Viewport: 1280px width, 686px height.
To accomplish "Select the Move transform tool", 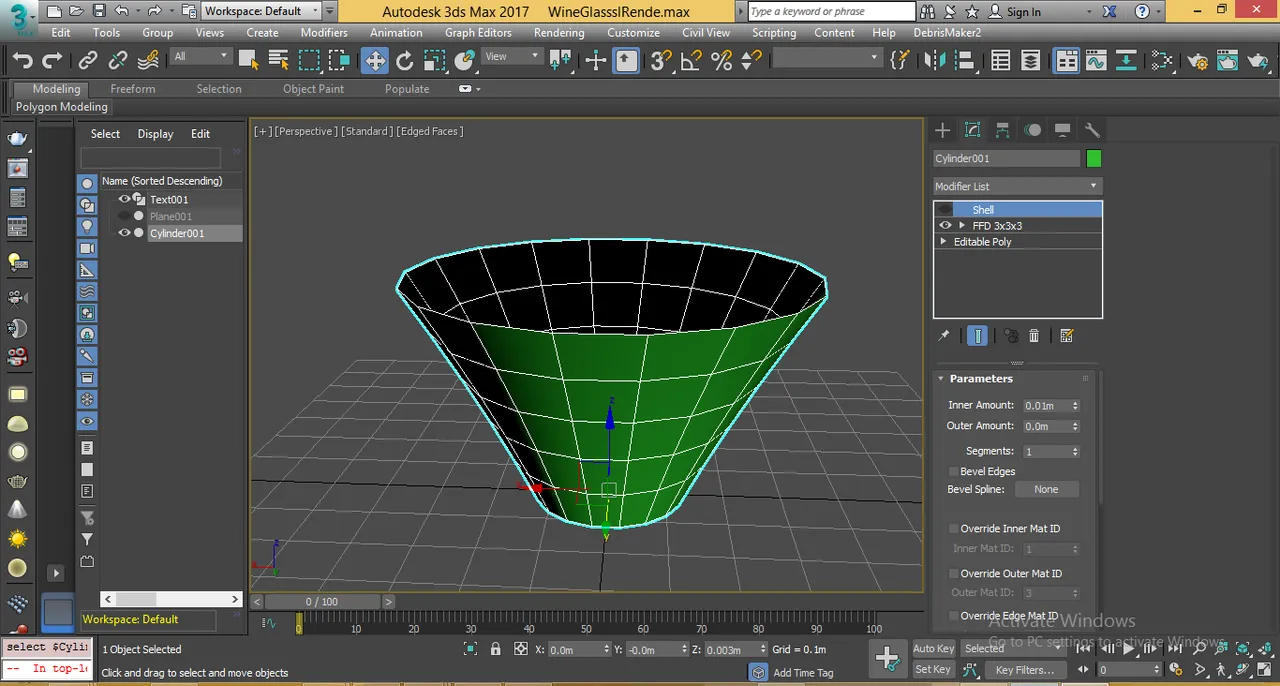I will (x=374, y=61).
